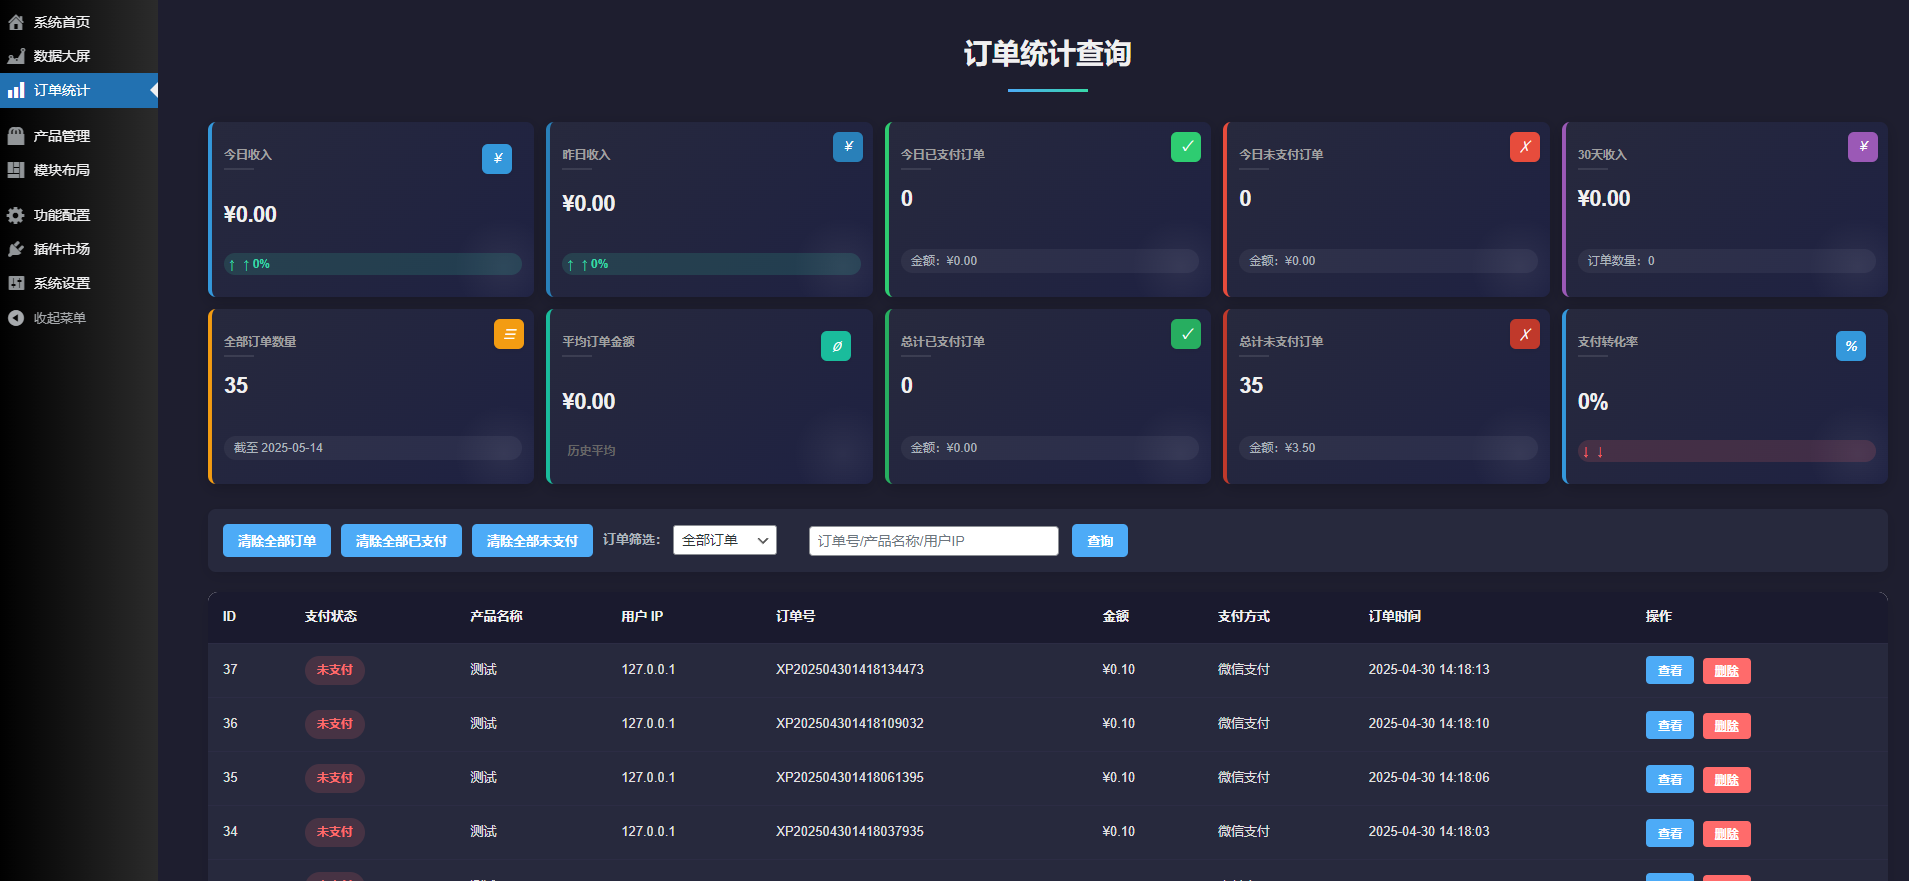Click red trend bar on 支付转化率 card

point(1727,451)
